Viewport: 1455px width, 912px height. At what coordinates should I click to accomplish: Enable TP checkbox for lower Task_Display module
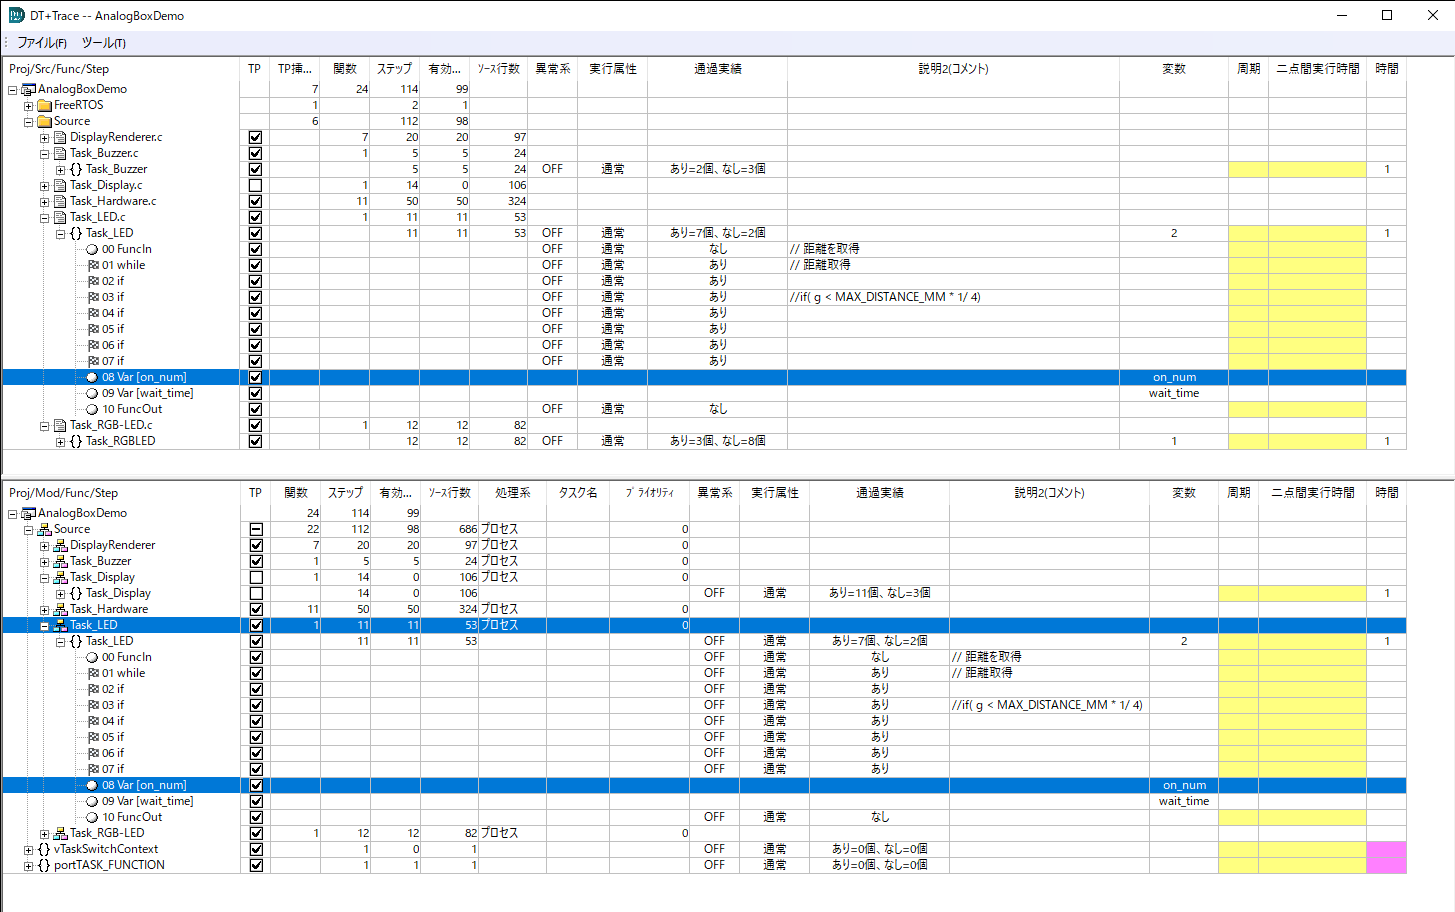(256, 577)
